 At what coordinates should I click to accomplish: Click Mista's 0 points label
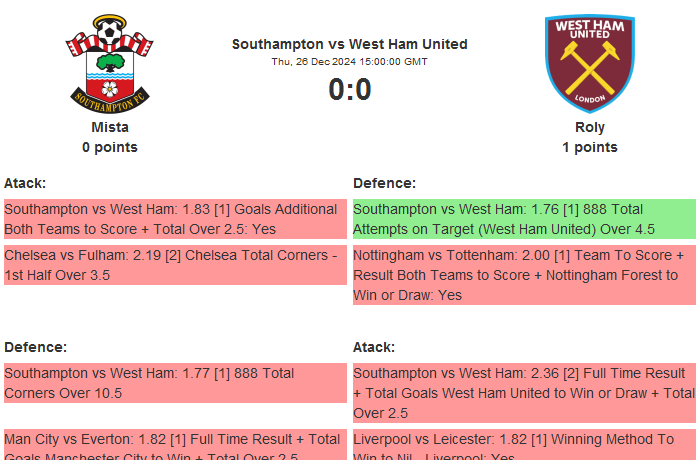[110, 147]
